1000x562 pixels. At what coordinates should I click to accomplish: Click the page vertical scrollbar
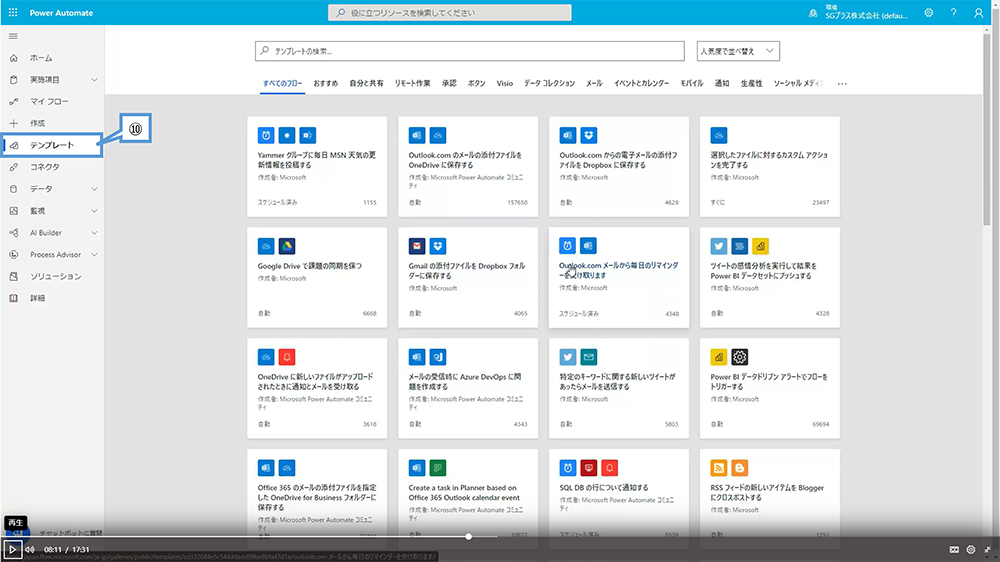[x=987, y=128]
